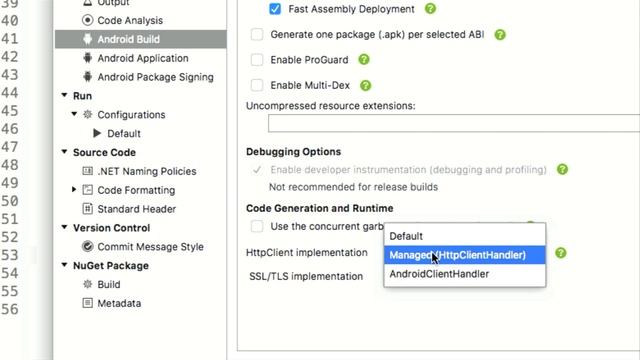Click the Version Control section label

[111, 228]
